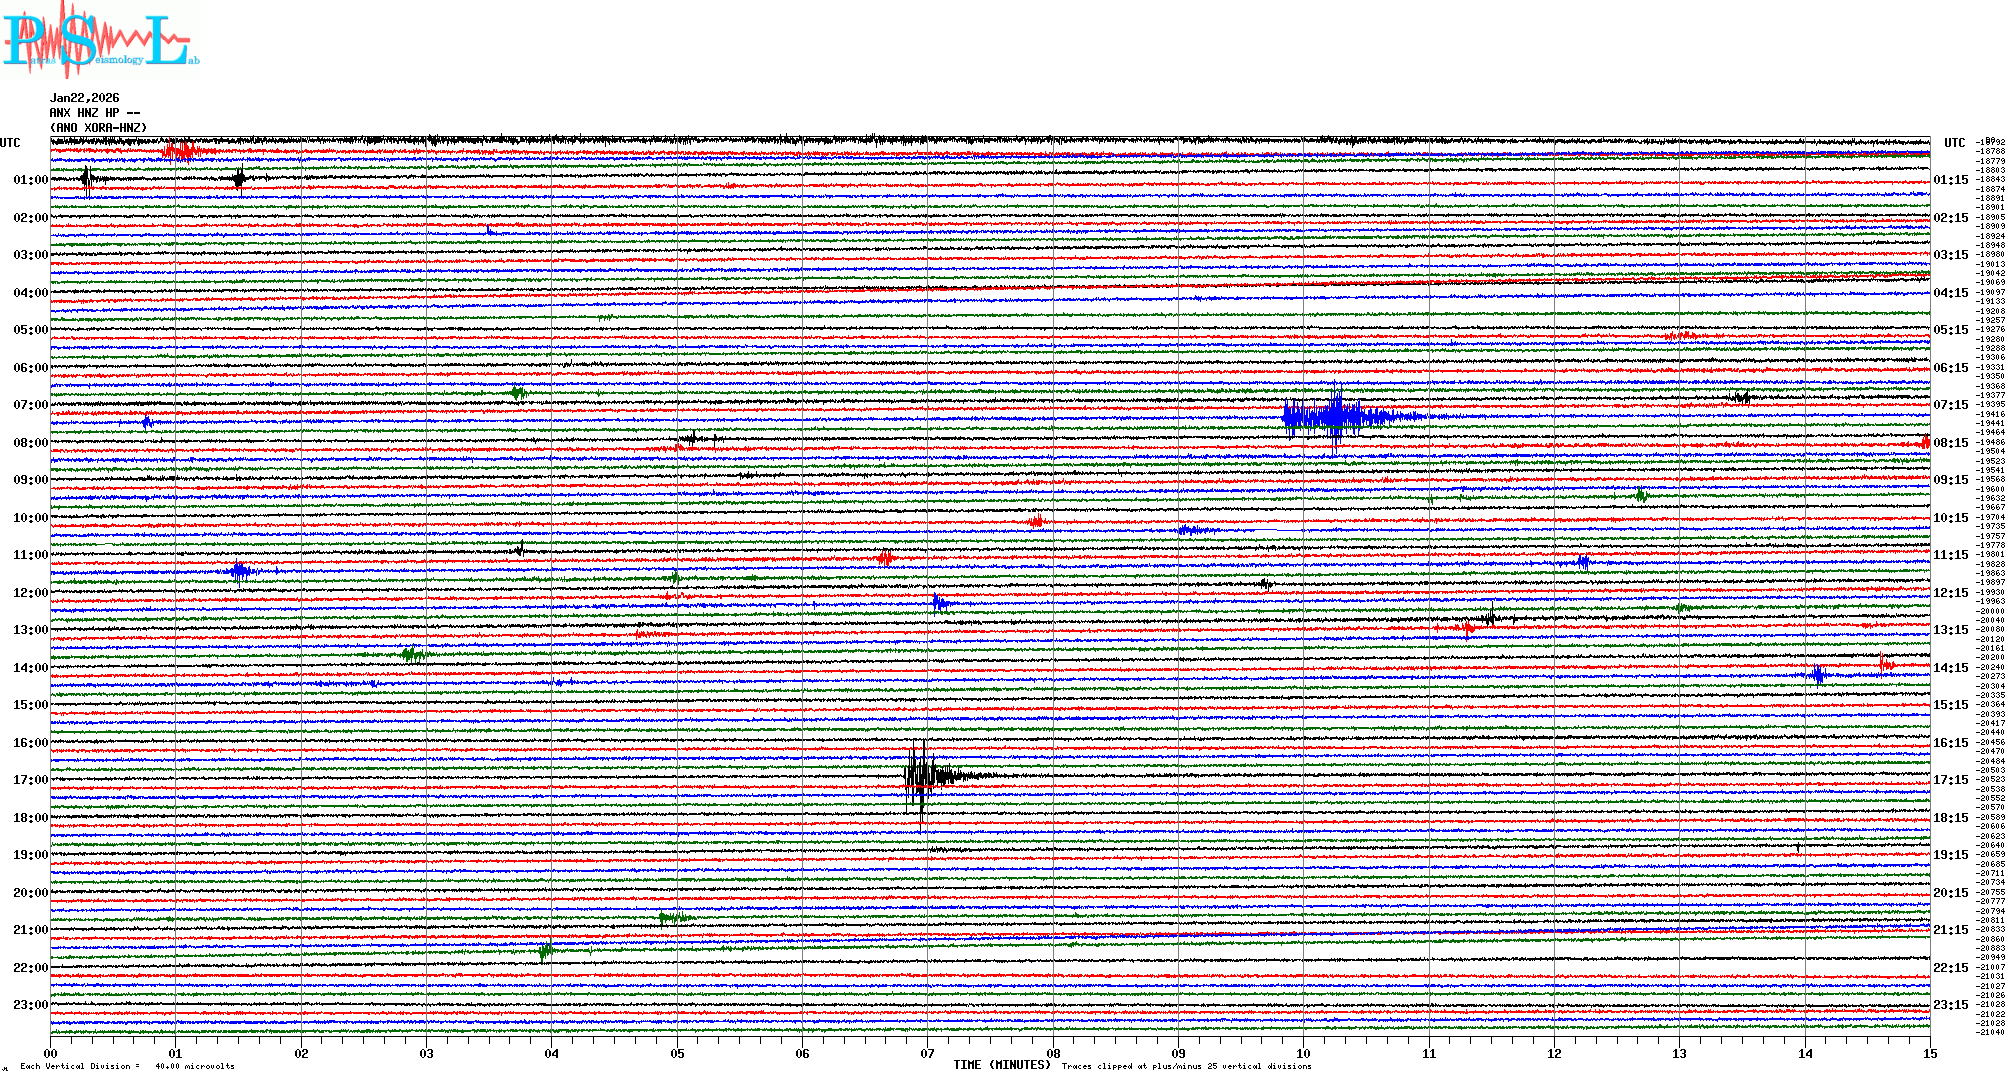The image size is (2010, 1080).
Task: Click the TIME (MINUTES) axis title
Action: click(x=1002, y=1065)
